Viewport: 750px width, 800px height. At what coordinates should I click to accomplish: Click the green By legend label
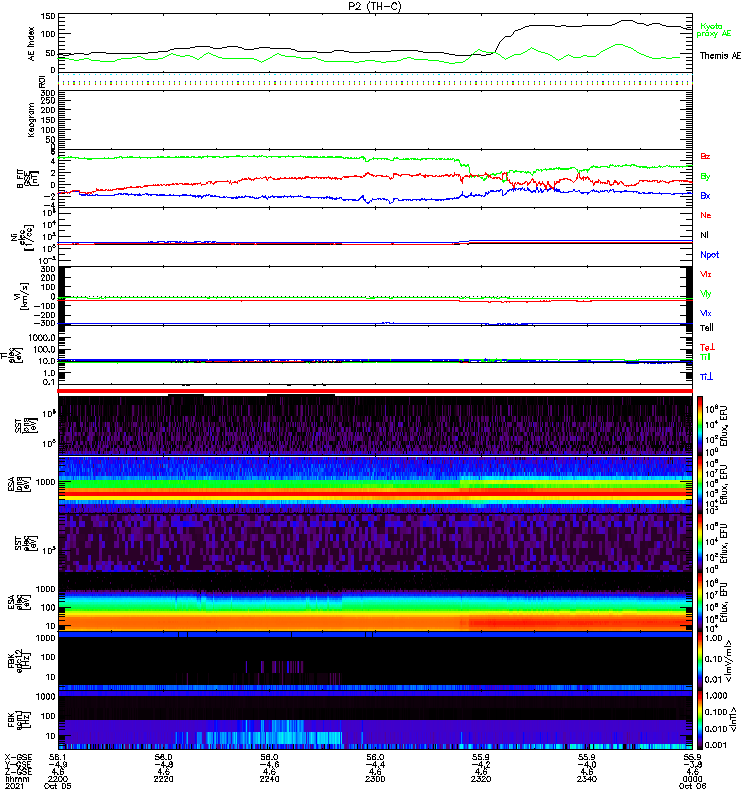(705, 177)
